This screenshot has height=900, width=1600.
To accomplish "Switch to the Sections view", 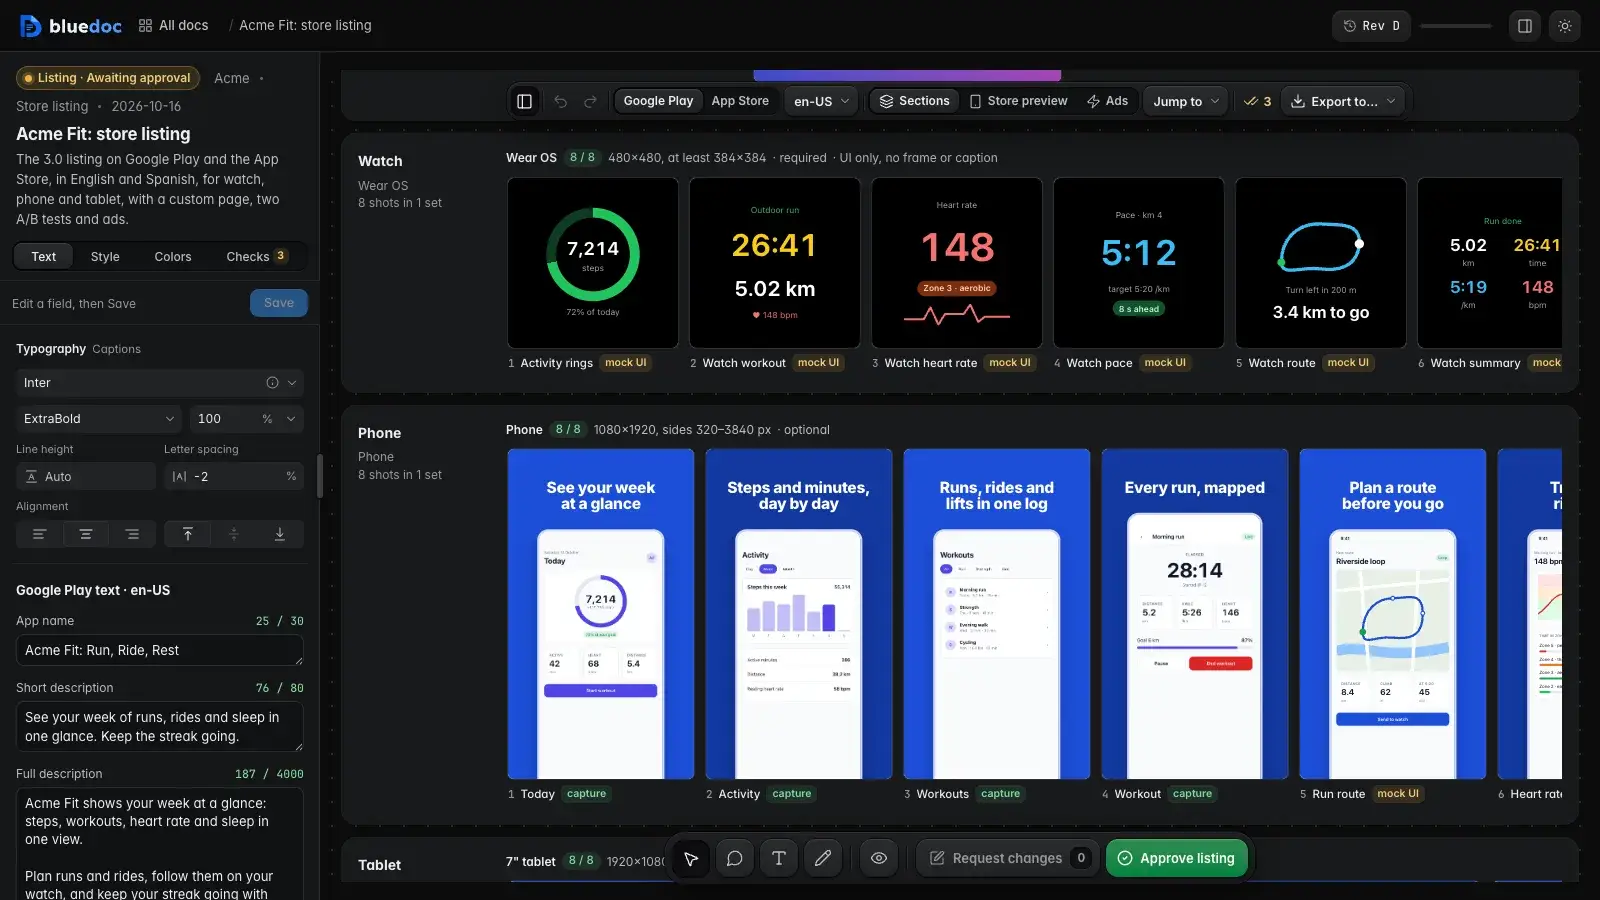I will coord(914,101).
